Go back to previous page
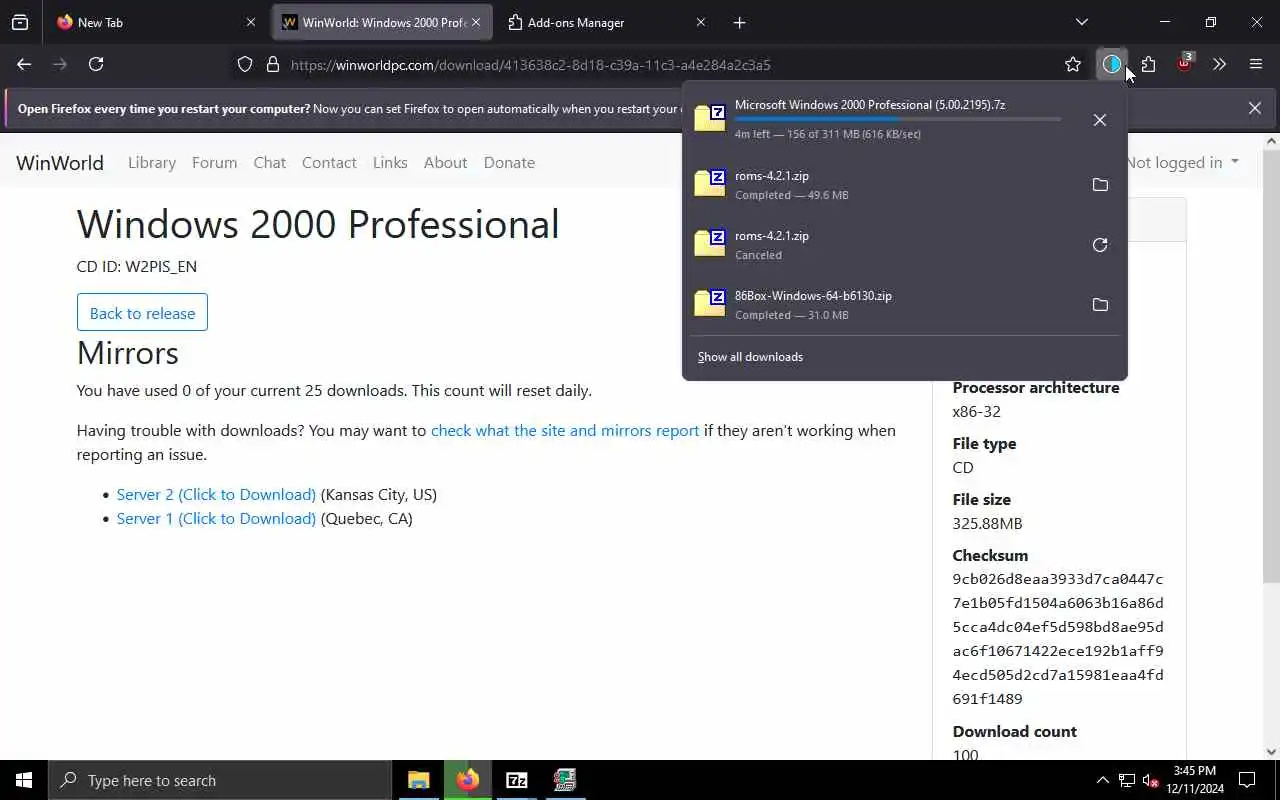The image size is (1280, 800). (x=24, y=64)
